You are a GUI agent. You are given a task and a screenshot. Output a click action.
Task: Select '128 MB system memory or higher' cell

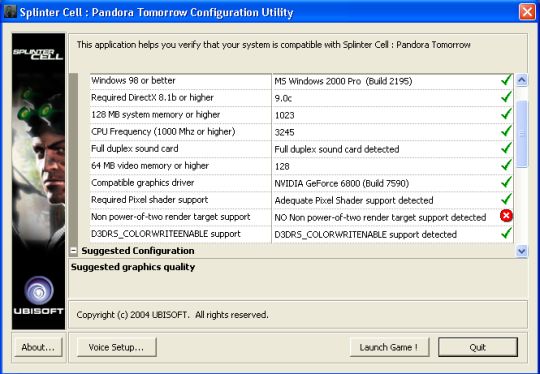181,114
